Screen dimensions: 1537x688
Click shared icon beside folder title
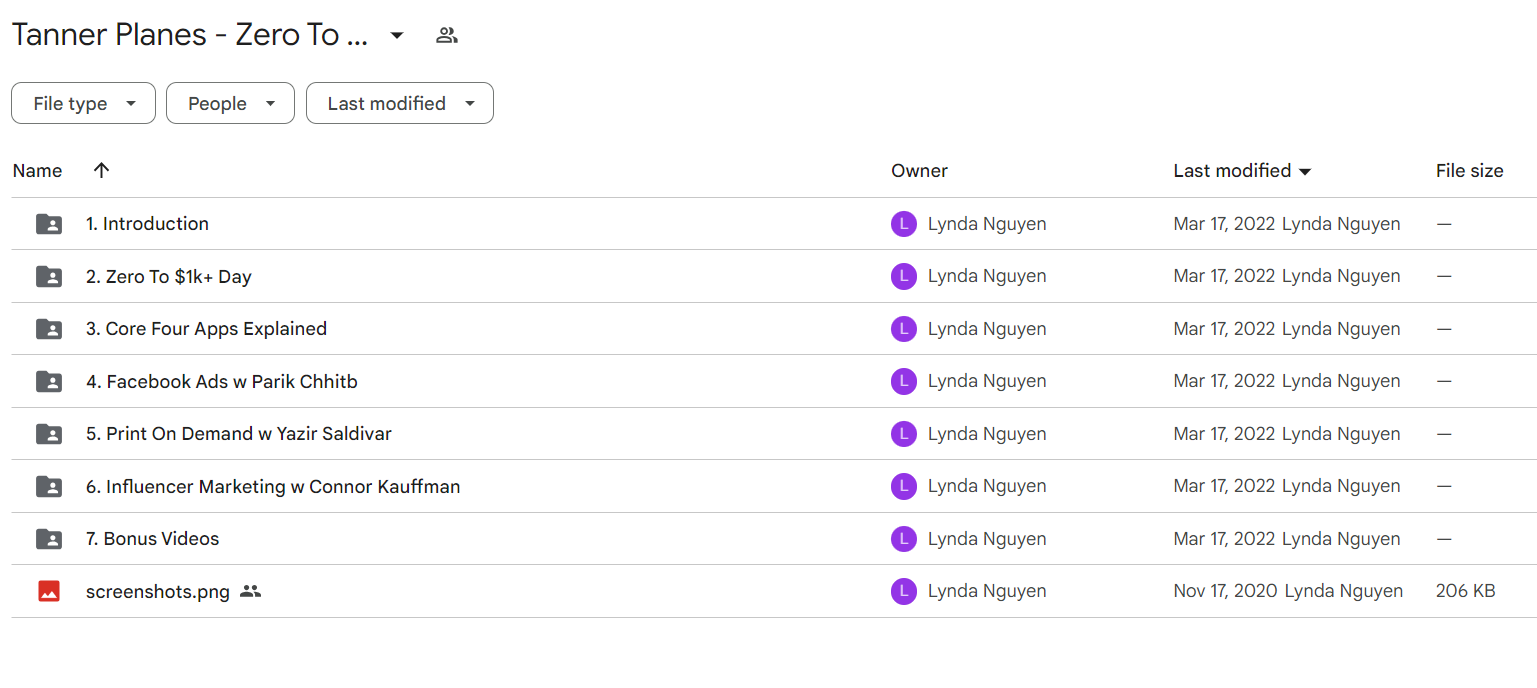(447, 36)
